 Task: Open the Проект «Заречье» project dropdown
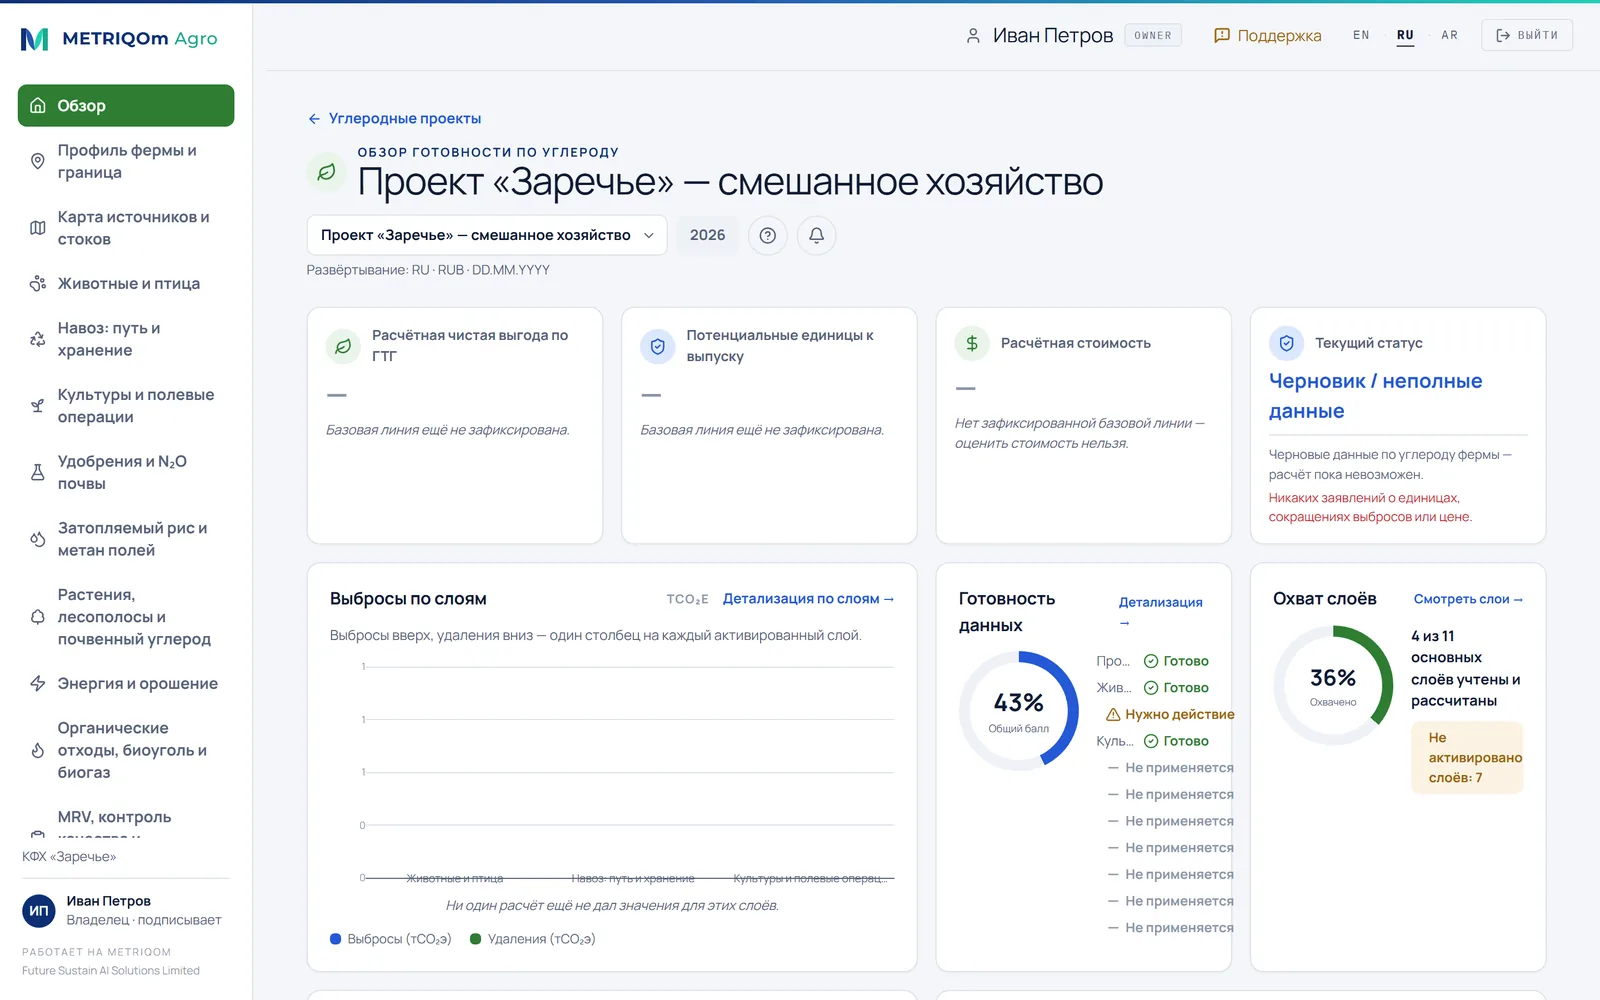(x=487, y=235)
